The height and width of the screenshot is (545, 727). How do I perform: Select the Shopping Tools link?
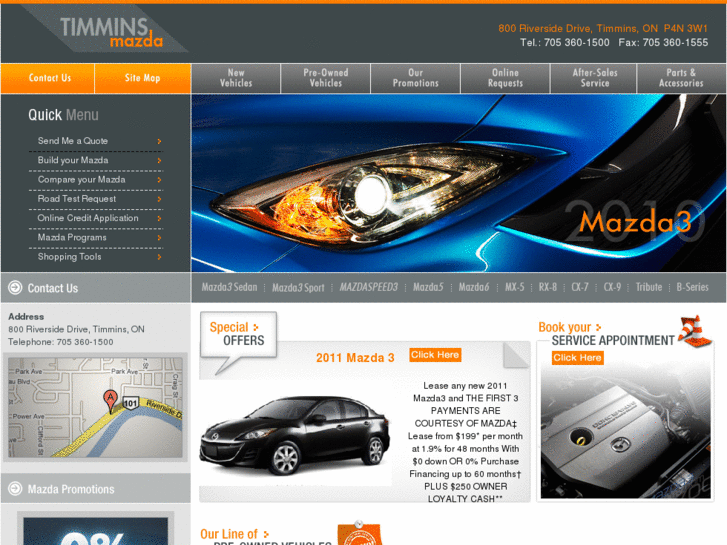(x=70, y=257)
